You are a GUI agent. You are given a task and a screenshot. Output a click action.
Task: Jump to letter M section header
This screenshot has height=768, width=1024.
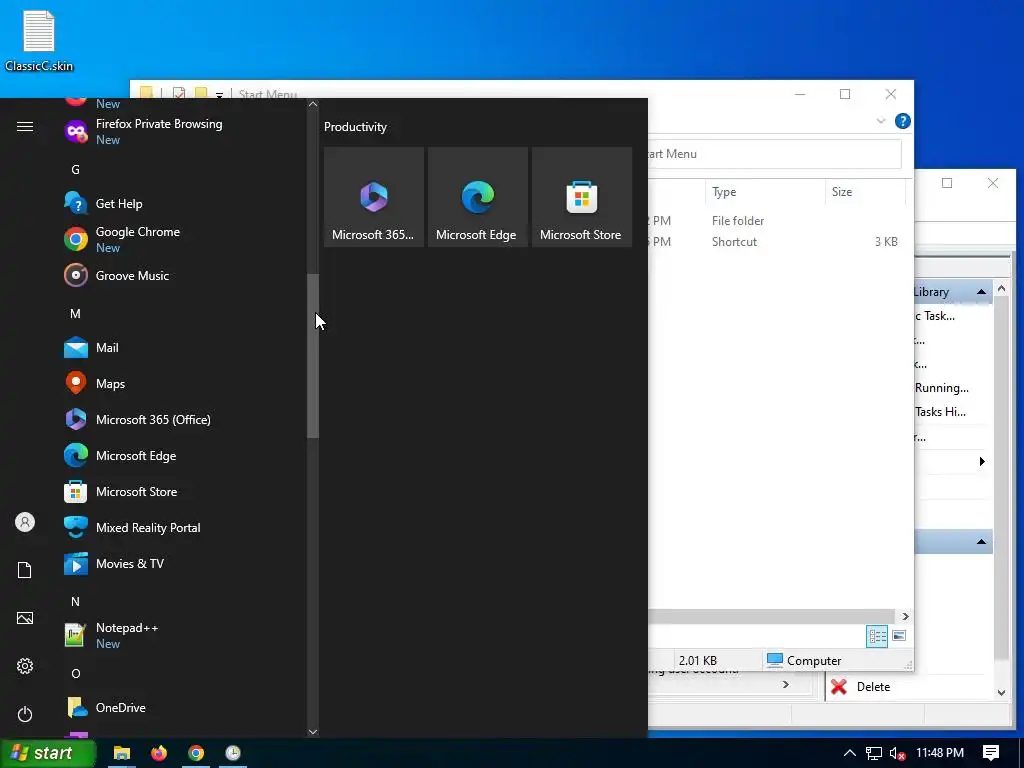click(76, 313)
